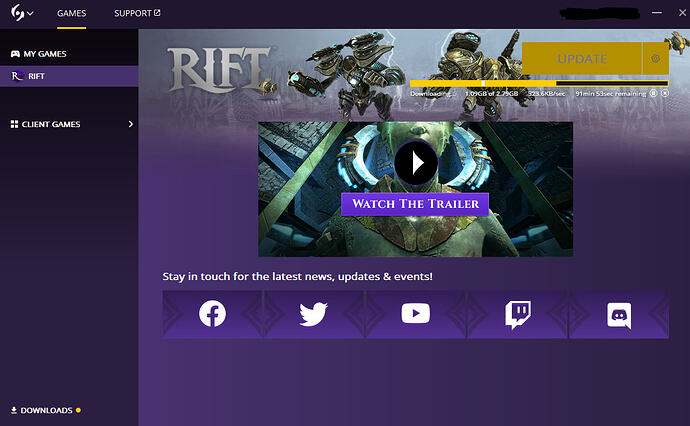The image size is (690, 426).
Task: Play the RIFT trailer video
Action: (416, 163)
